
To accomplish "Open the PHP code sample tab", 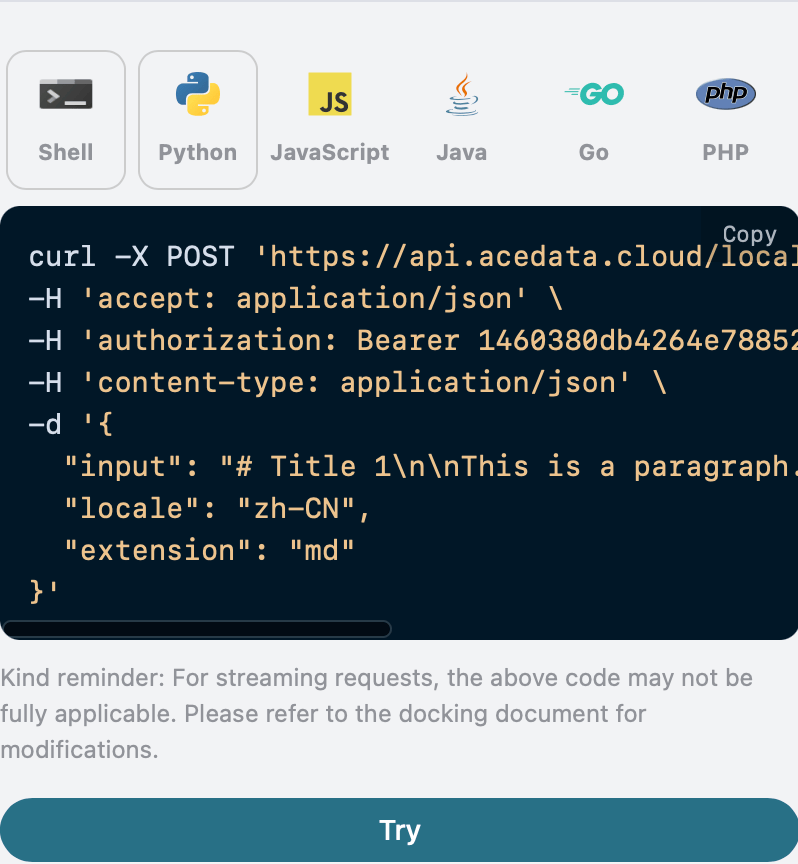I will click(725, 153).
